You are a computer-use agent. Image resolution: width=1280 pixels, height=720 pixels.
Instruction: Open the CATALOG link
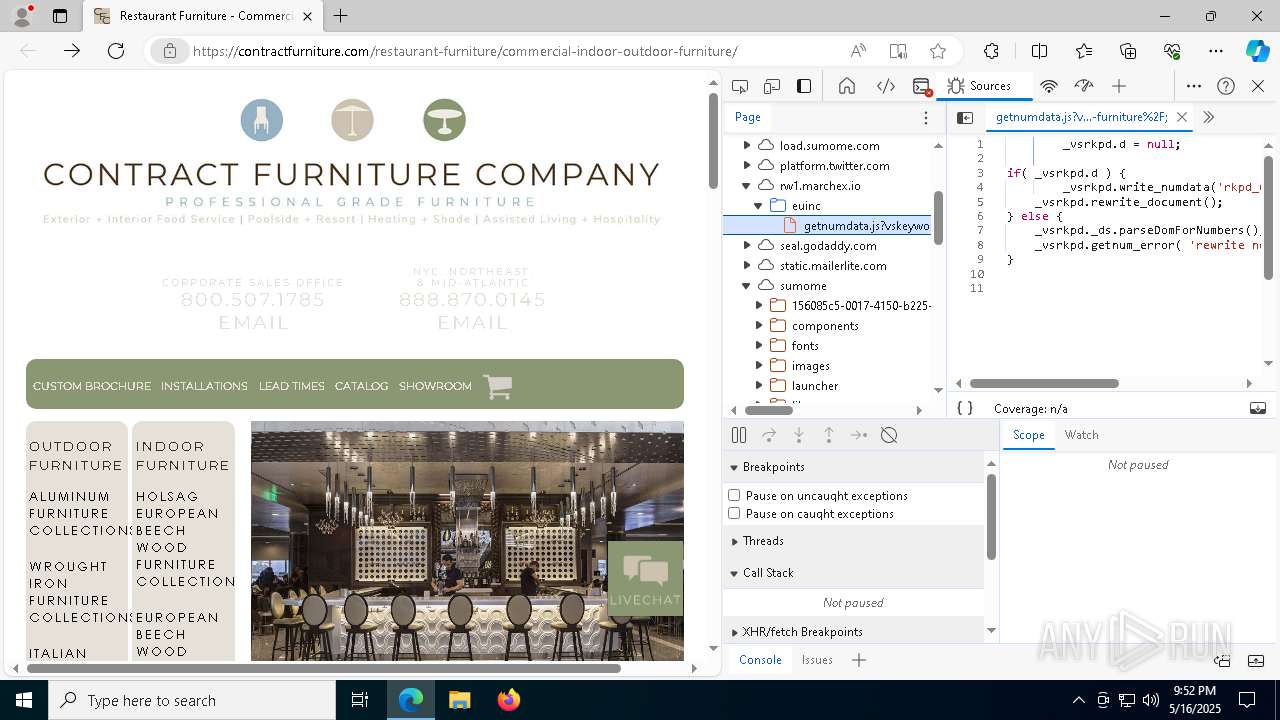pos(361,386)
